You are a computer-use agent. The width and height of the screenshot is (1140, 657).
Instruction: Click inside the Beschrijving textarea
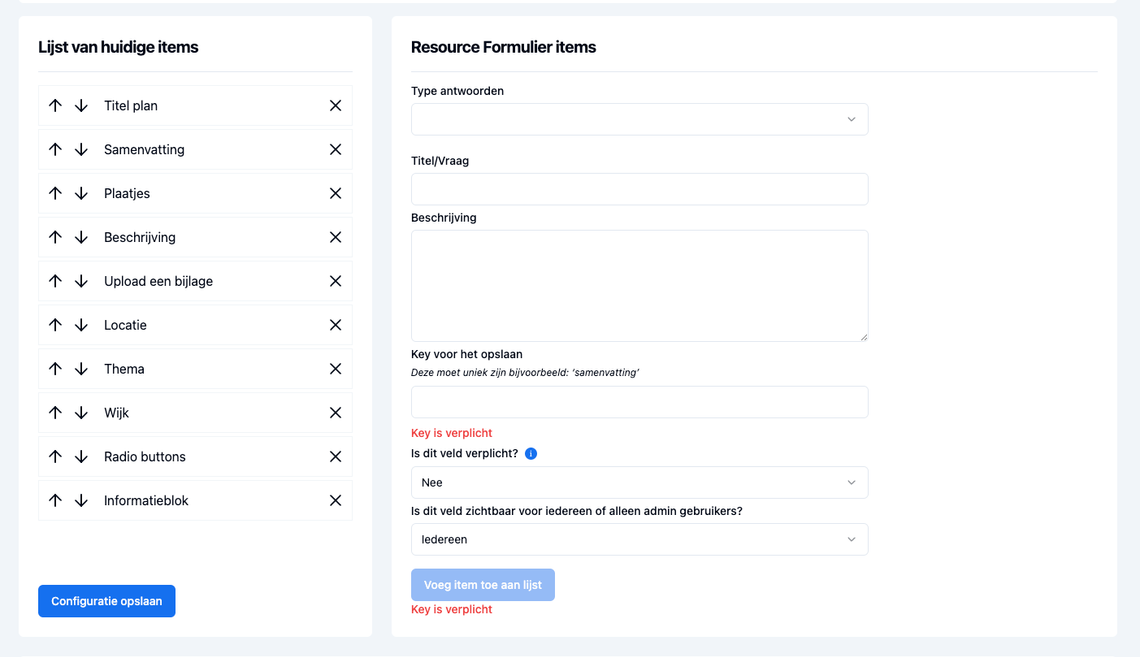(x=639, y=286)
